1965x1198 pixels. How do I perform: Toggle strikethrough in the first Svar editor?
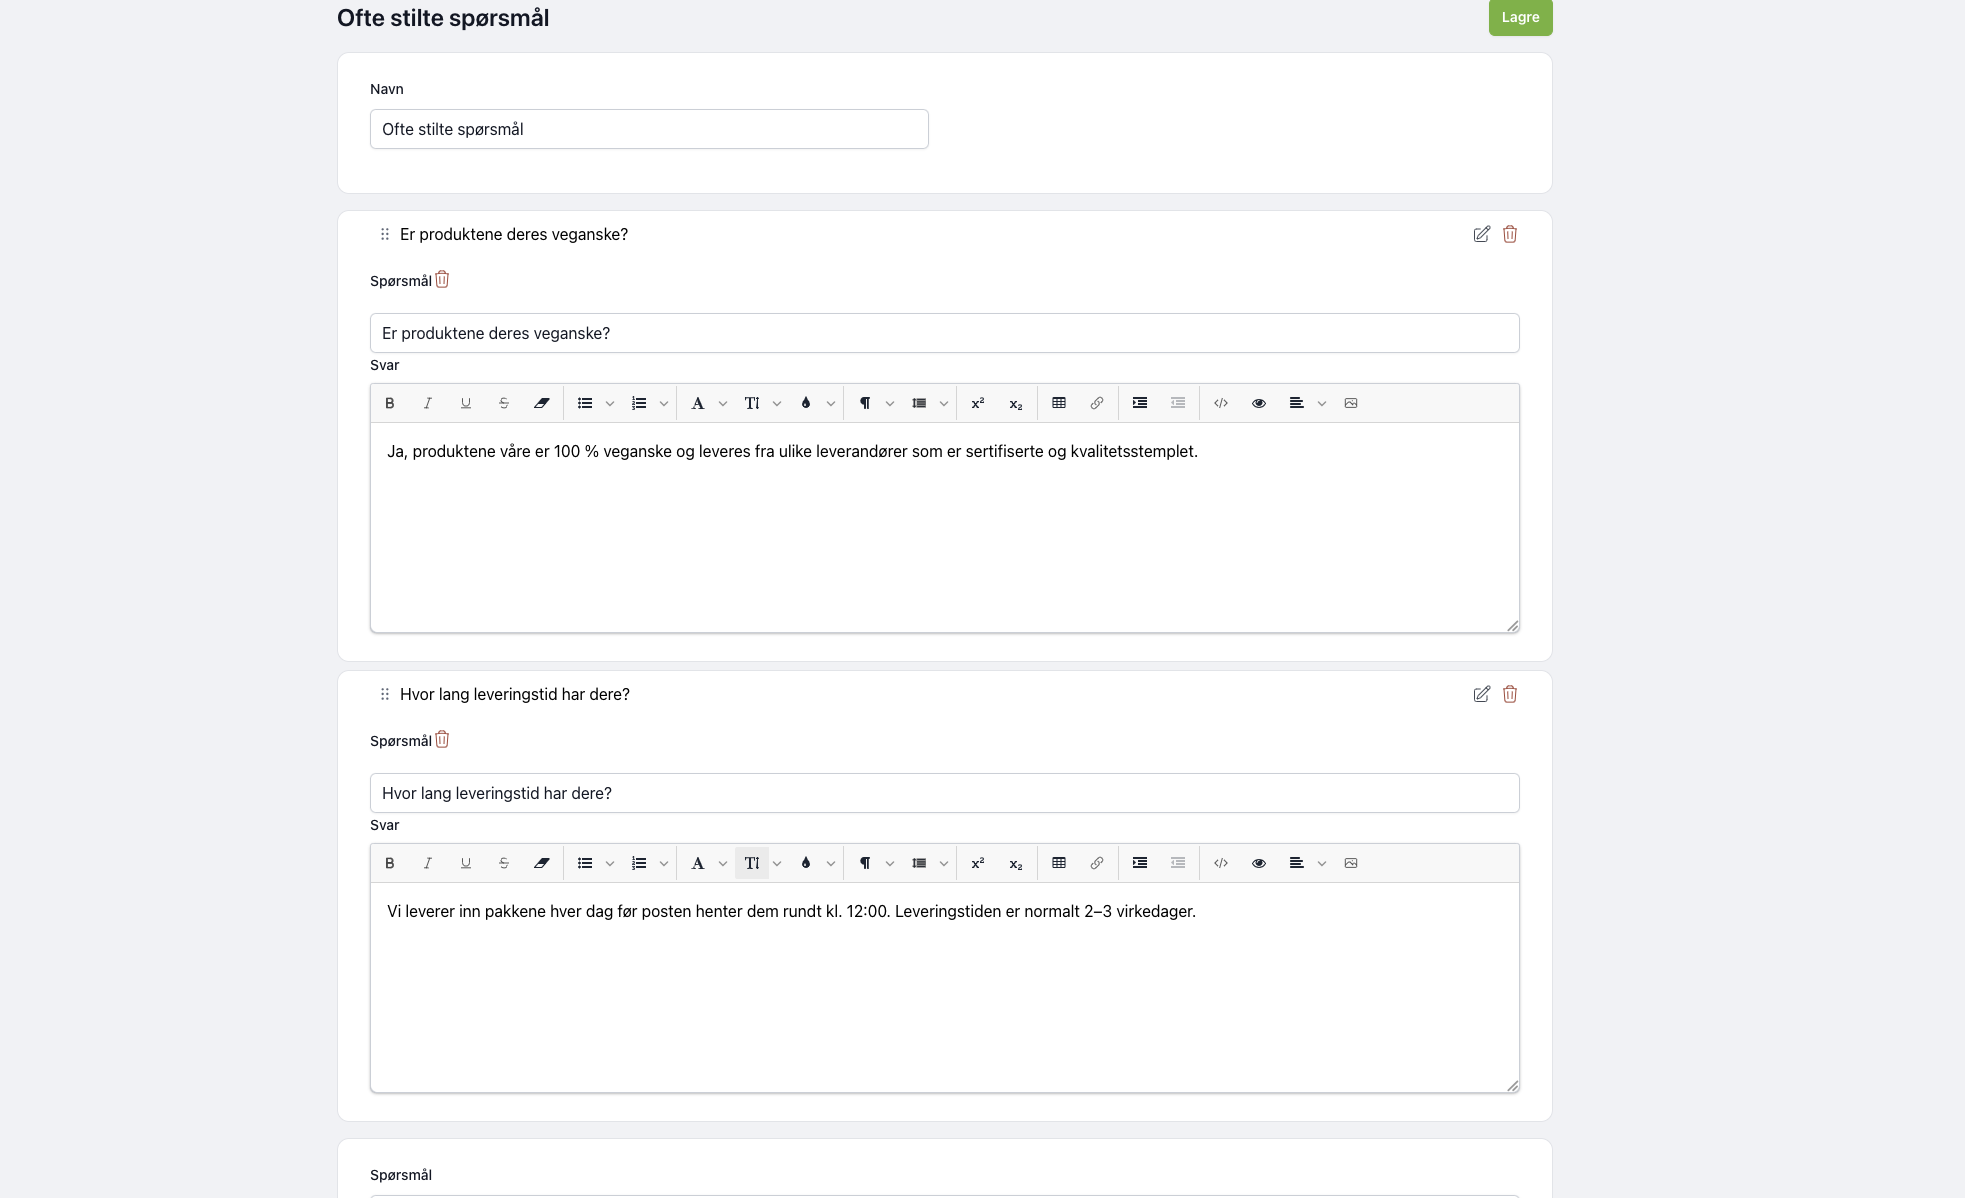(504, 403)
